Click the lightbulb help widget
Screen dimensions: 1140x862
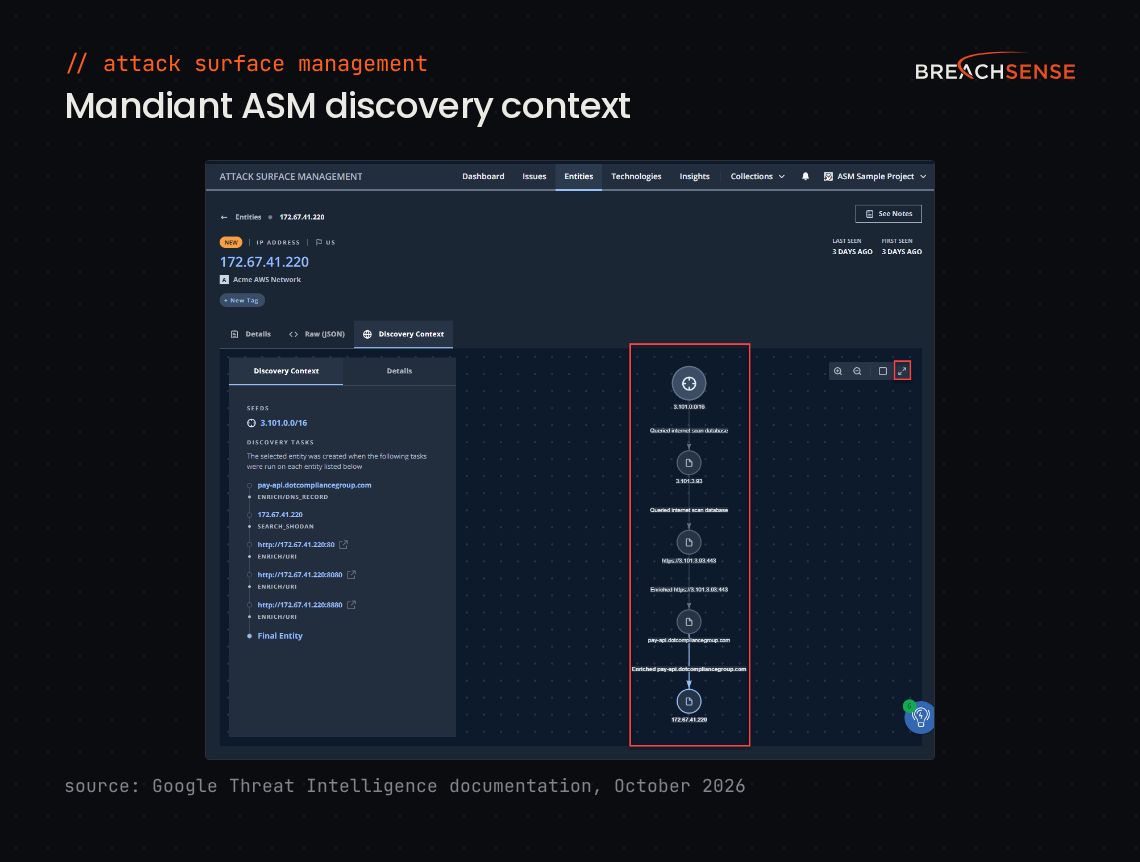(920, 717)
